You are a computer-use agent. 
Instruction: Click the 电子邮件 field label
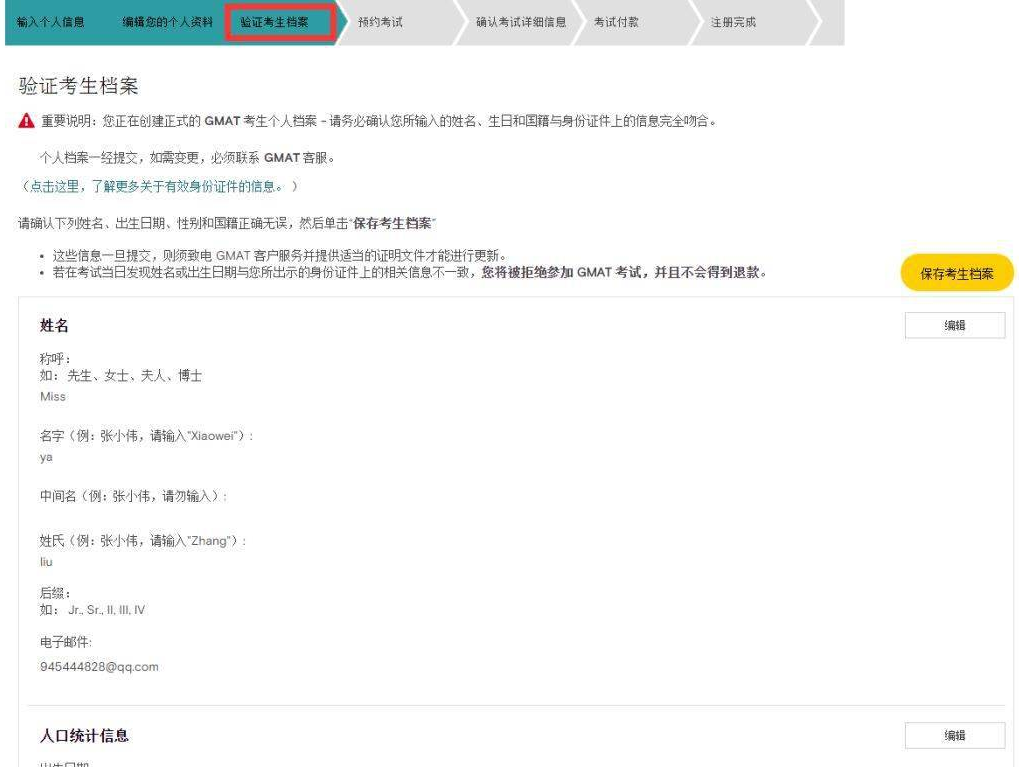click(66, 642)
